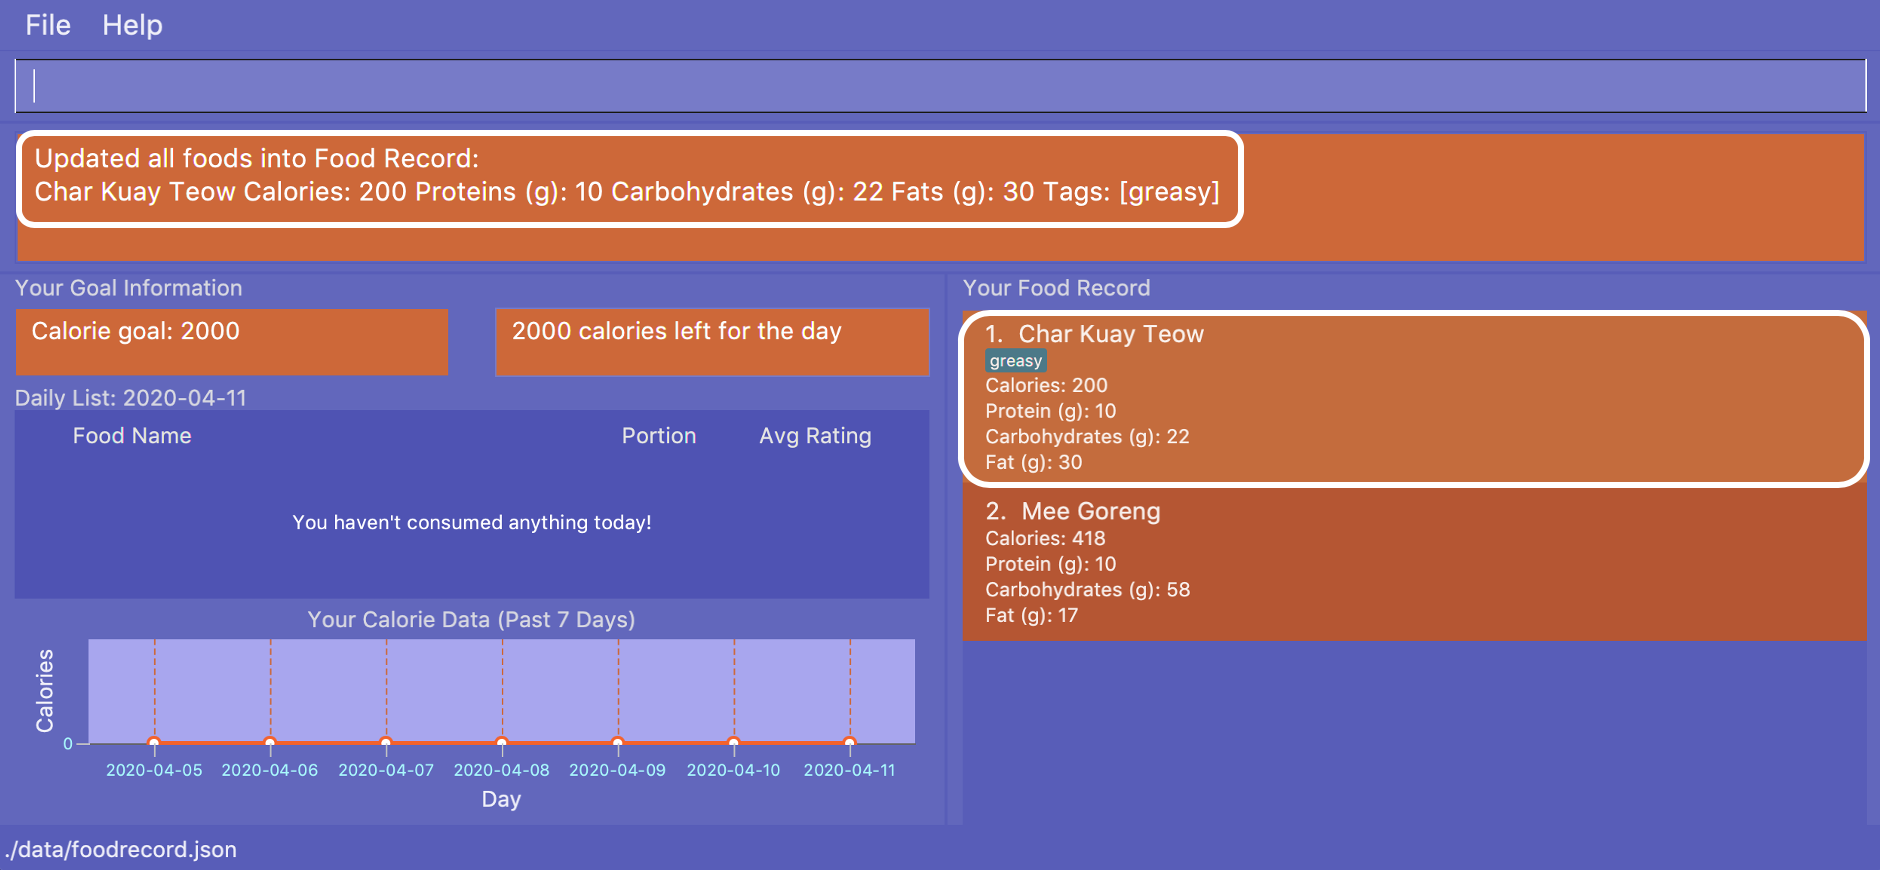1880x870 pixels.
Task: Click the Your Goal Information heading
Action: click(x=129, y=288)
